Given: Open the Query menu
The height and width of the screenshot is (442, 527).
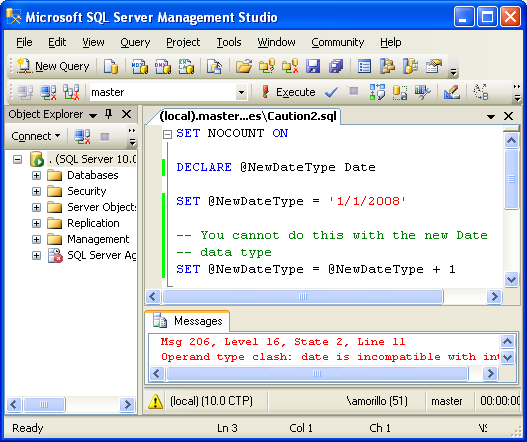Looking at the screenshot, I should click(135, 42).
